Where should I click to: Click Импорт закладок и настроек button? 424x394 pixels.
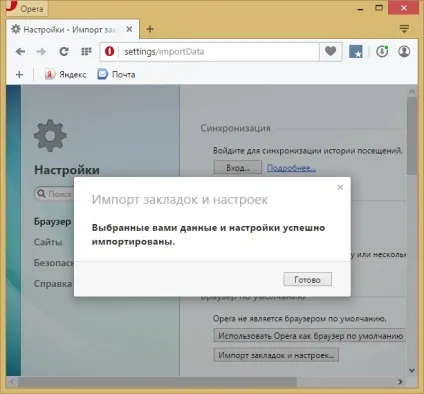click(276, 355)
